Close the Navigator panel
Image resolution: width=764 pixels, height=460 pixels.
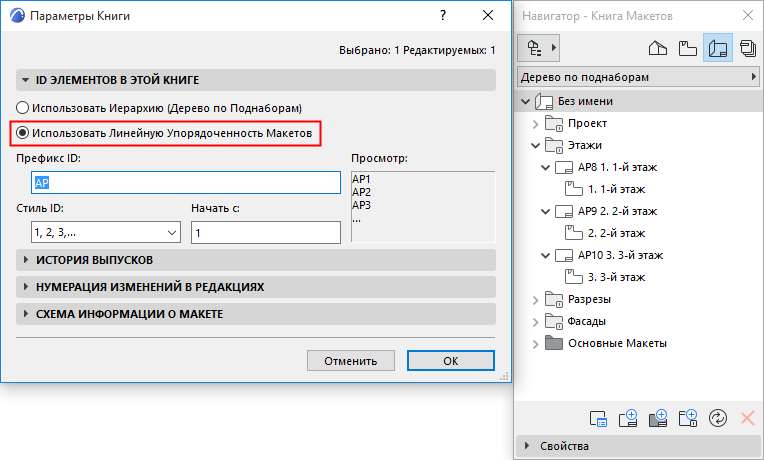[748, 16]
